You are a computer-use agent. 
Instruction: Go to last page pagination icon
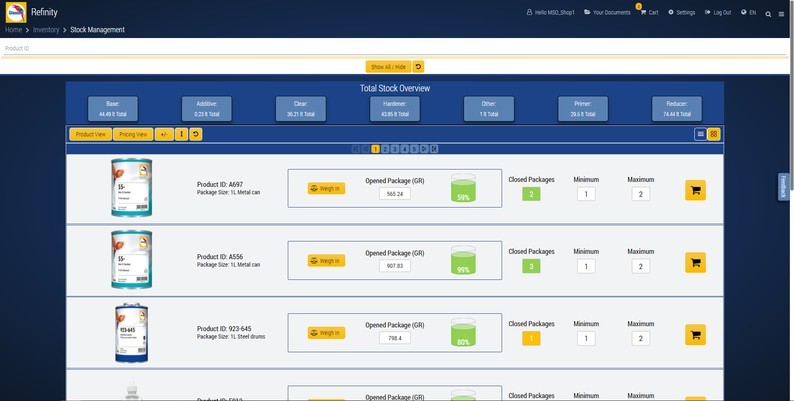[434, 149]
